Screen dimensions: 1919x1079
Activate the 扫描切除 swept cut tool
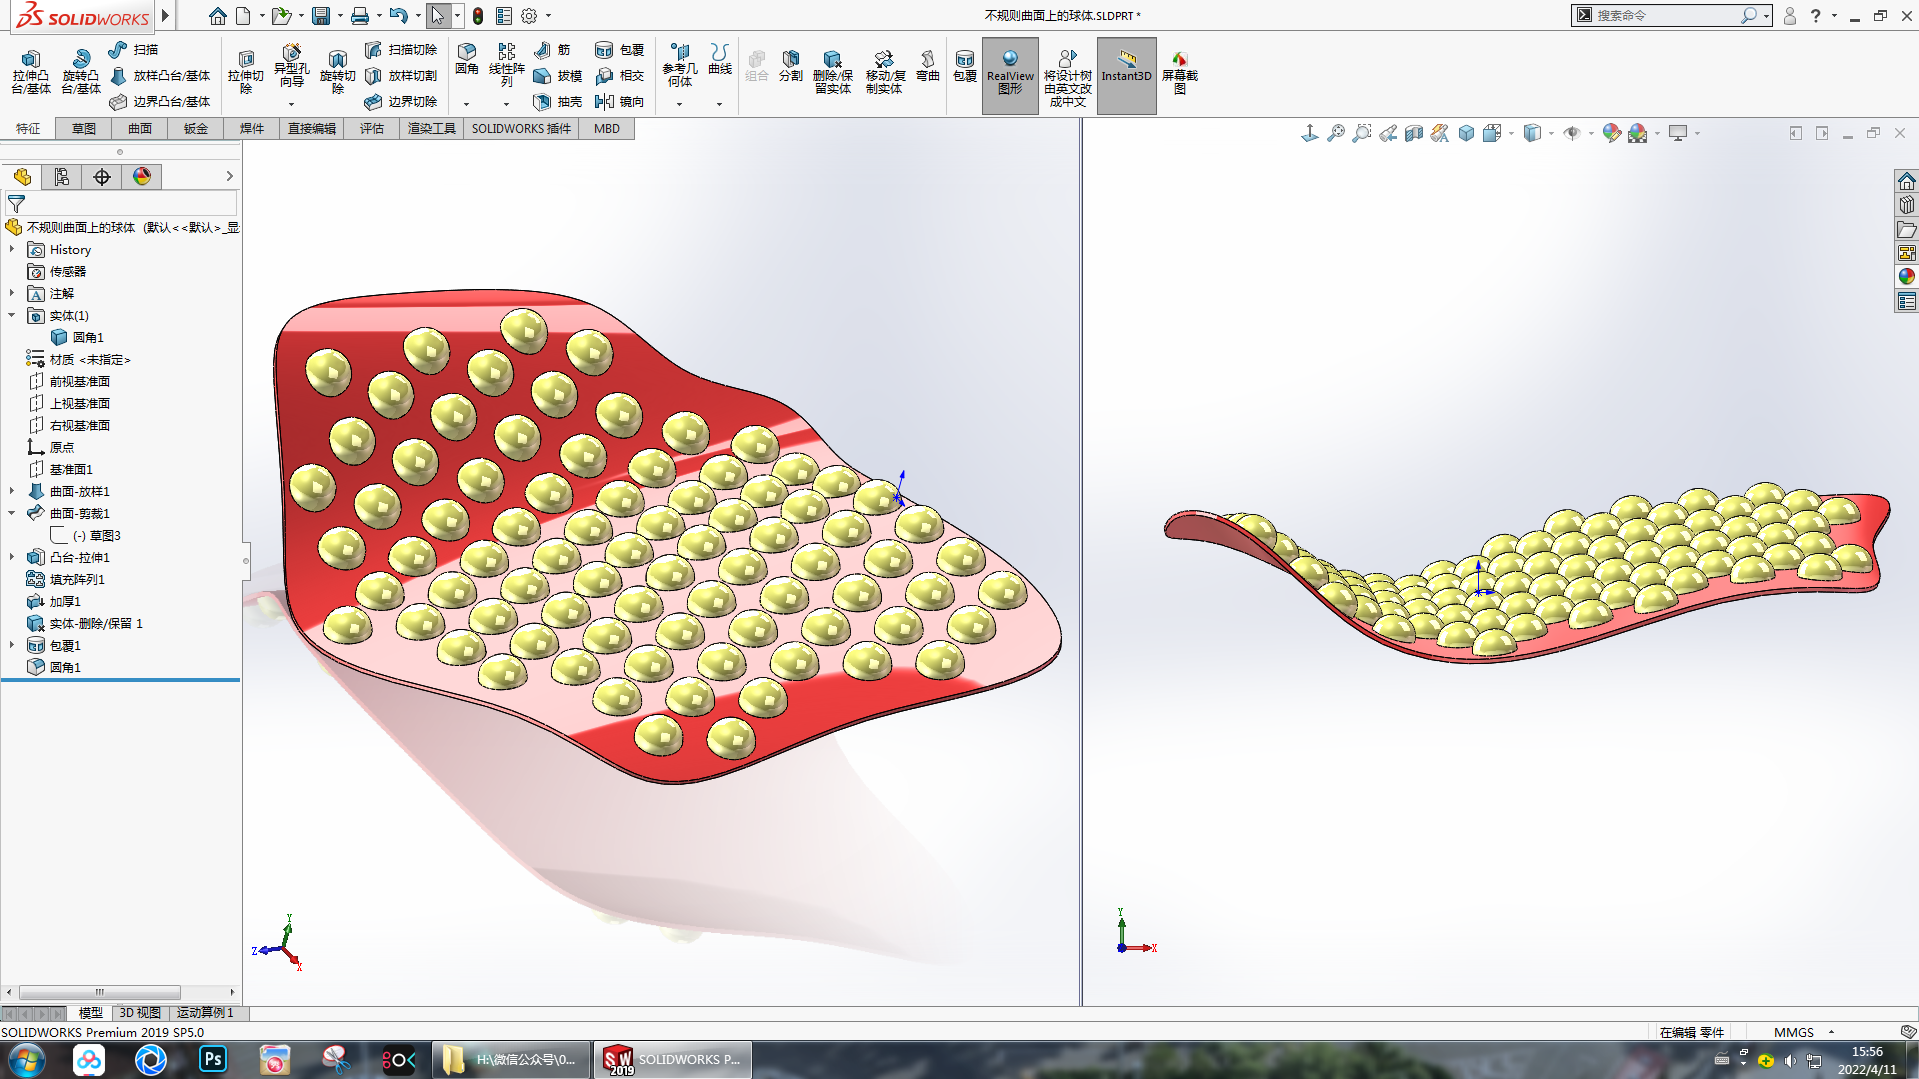coord(401,50)
